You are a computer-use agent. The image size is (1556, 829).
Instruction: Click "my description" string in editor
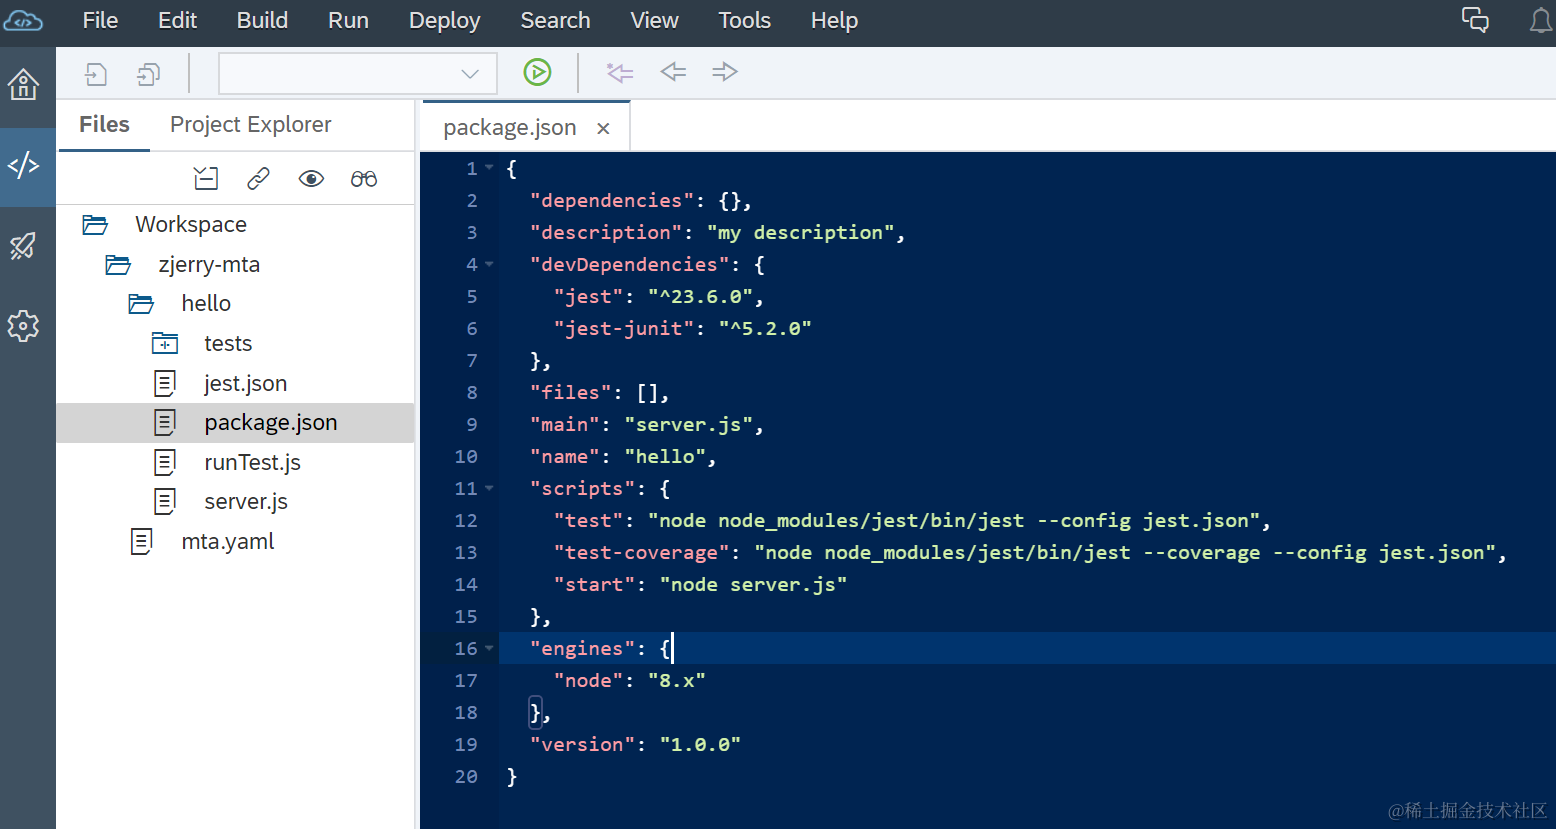pyautogui.click(x=800, y=232)
